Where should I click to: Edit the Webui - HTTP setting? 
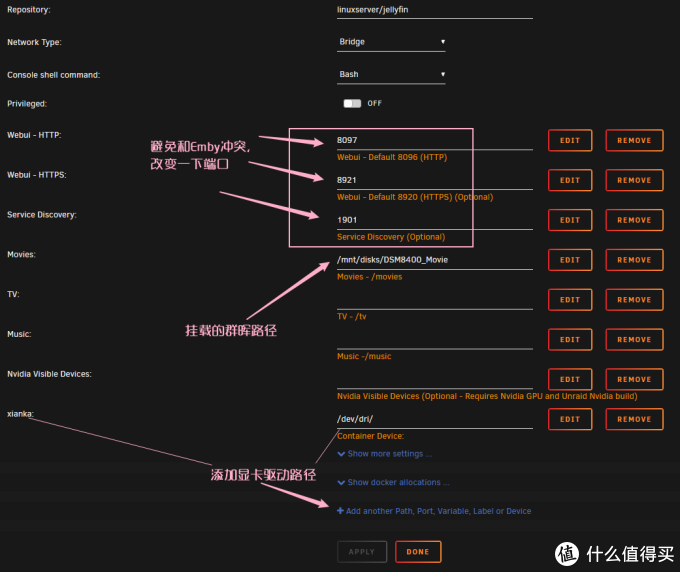point(570,141)
